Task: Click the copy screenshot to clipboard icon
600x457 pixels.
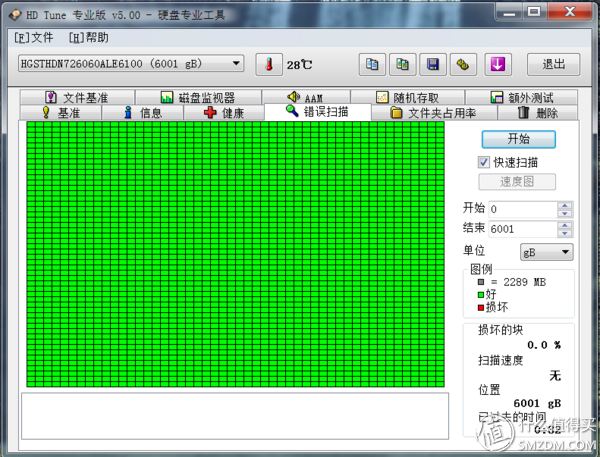Action: [402, 64]
